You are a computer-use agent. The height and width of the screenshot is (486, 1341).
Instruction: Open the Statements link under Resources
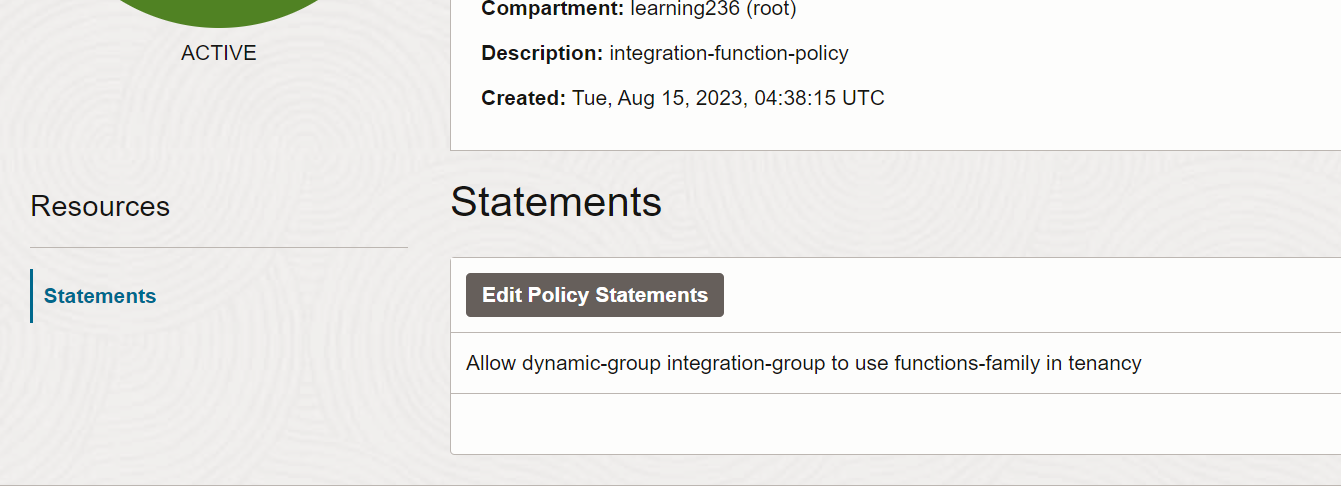pos(100,296)
